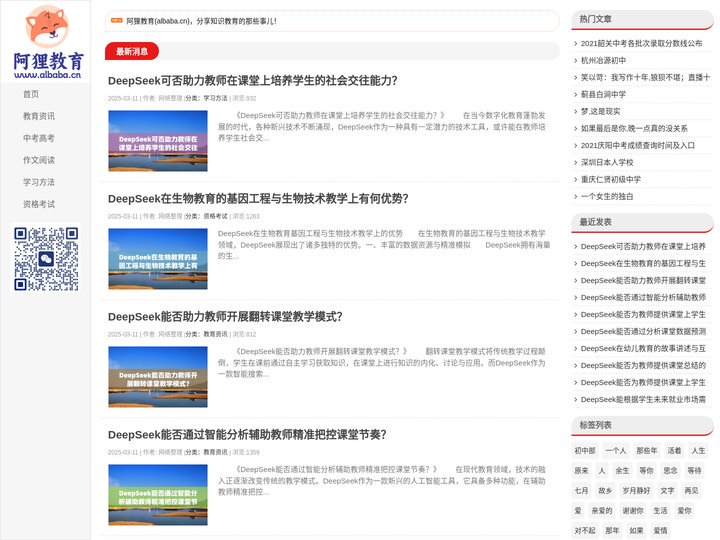720x540 pixels.
Task: Open hot article 梦,这是现实
Action: coord(601,112)
